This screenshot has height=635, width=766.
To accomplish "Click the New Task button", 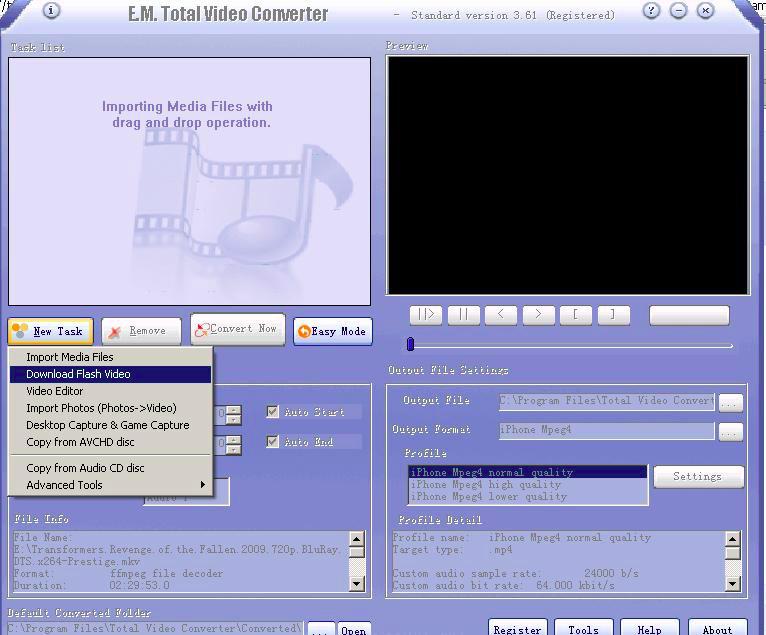I will tap(50, 331).
